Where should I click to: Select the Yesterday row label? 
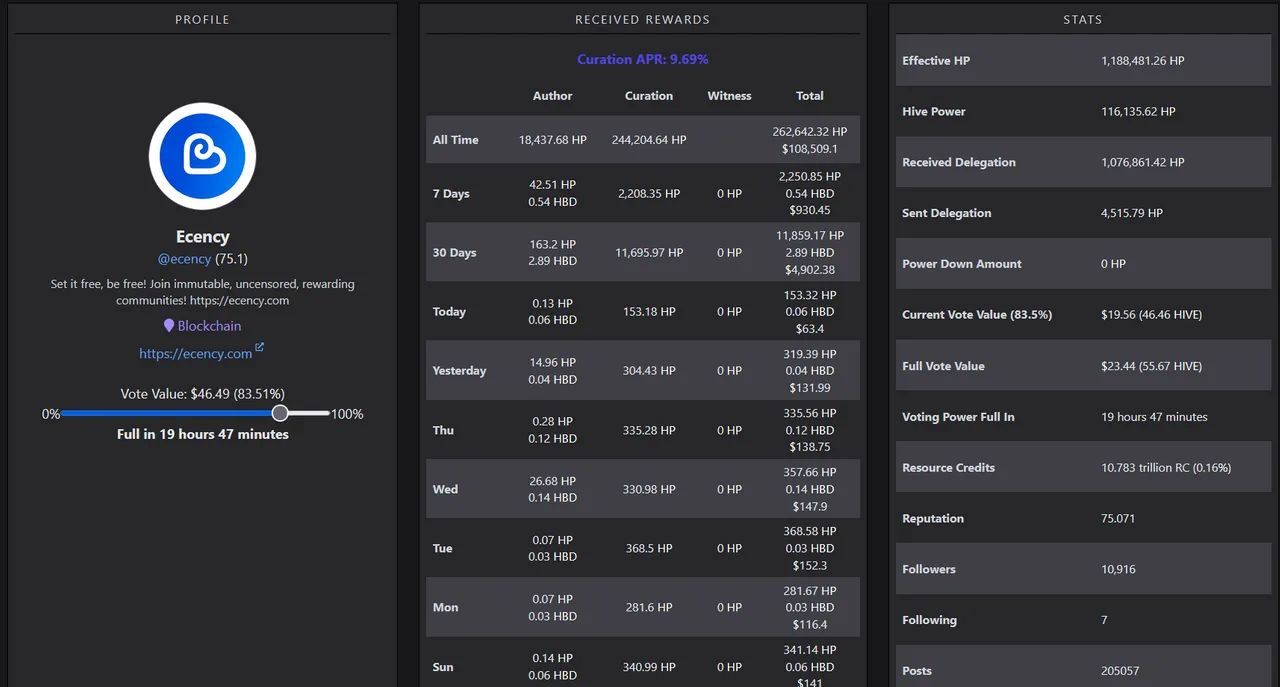coord(459,371)
